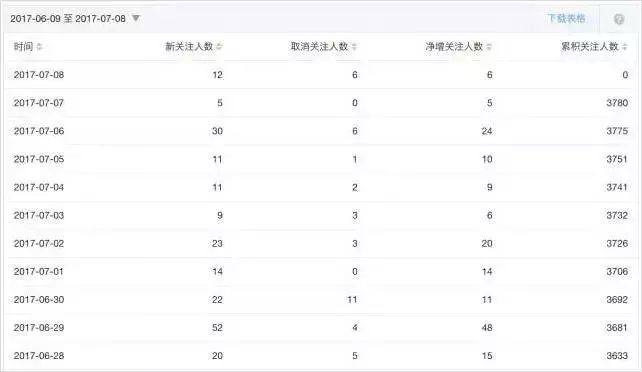Sort by 净增关注人数 column arrows
This screenshot has height=372, width=642.
click(x=489, y=47)
